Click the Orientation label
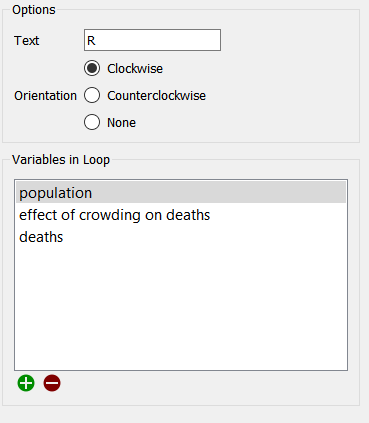Viewport: 369px width, 423px height. [45, 96]
